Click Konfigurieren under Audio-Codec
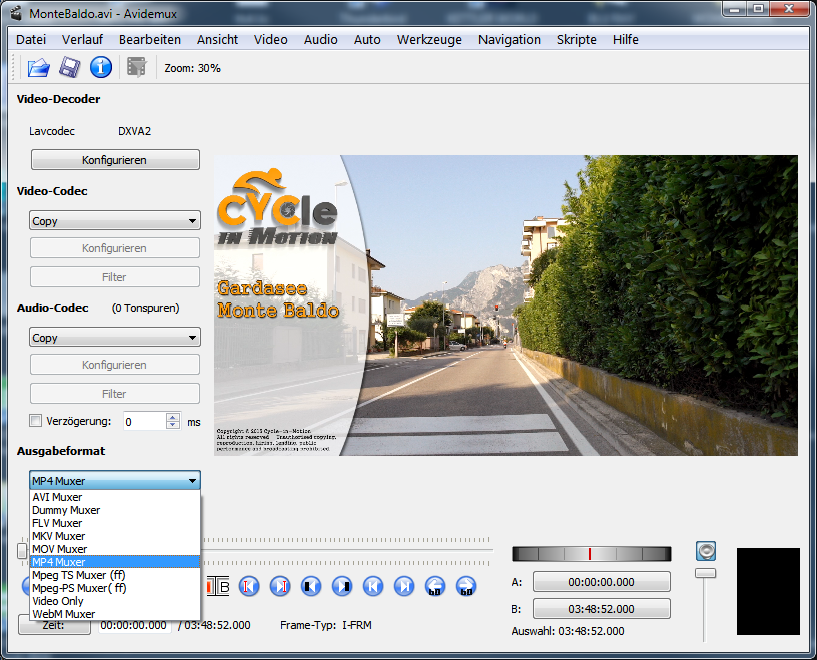The height and width of the screenshot is (660, 817). tap(115, 365)
